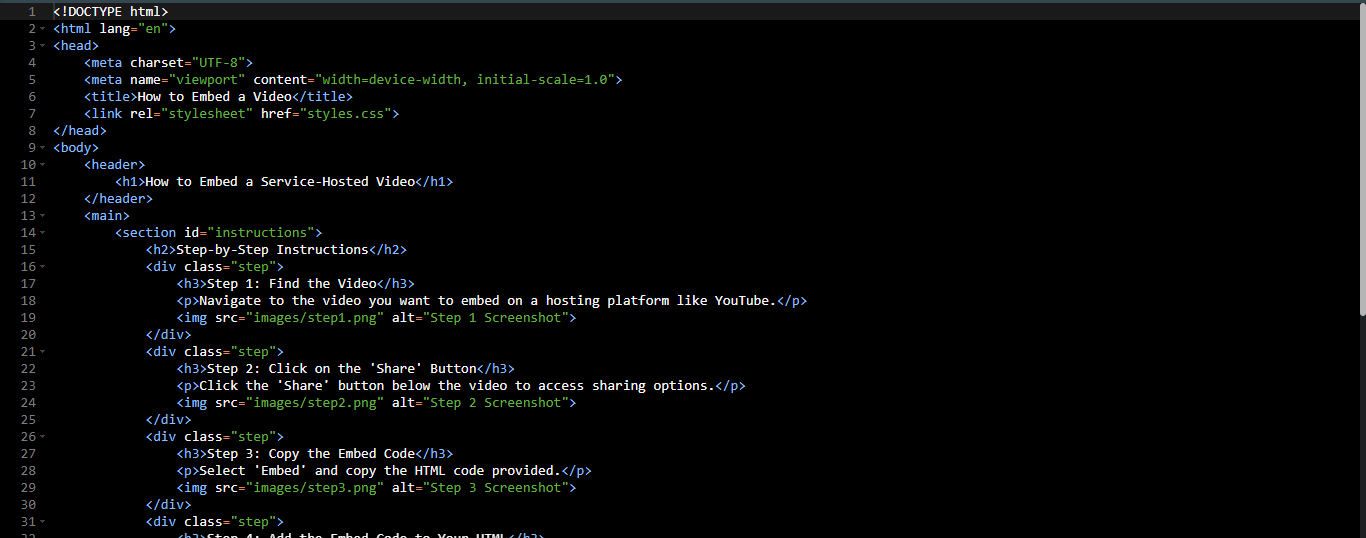Click the paragraph 'Navigate to the video you want to embed'
The height and width of the screenshot is (538, 1366).
pos(488,301)
